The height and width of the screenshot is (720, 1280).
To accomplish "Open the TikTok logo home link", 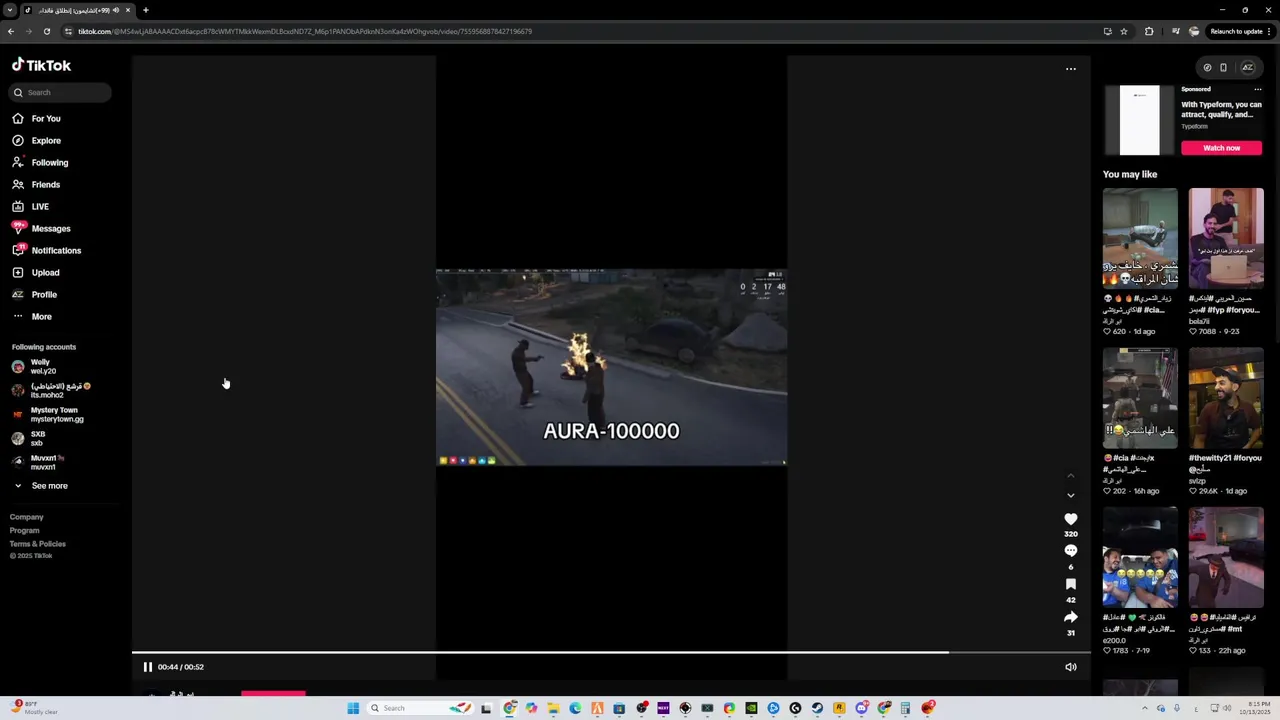I will point(41,65).
